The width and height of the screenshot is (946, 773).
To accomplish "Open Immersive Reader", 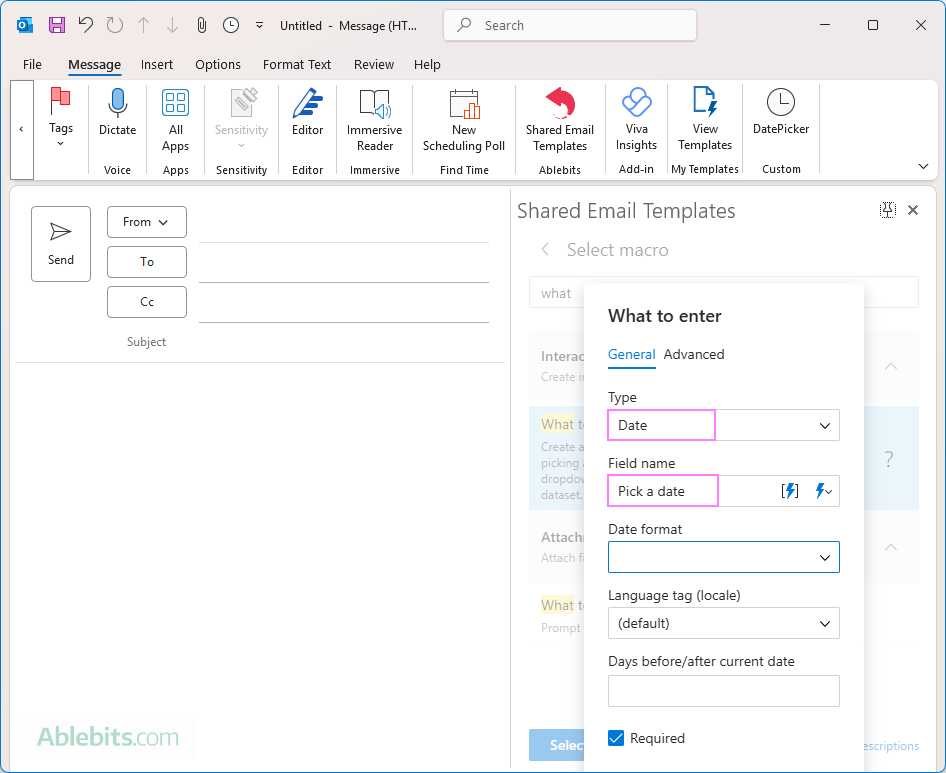I will point(375,120).
